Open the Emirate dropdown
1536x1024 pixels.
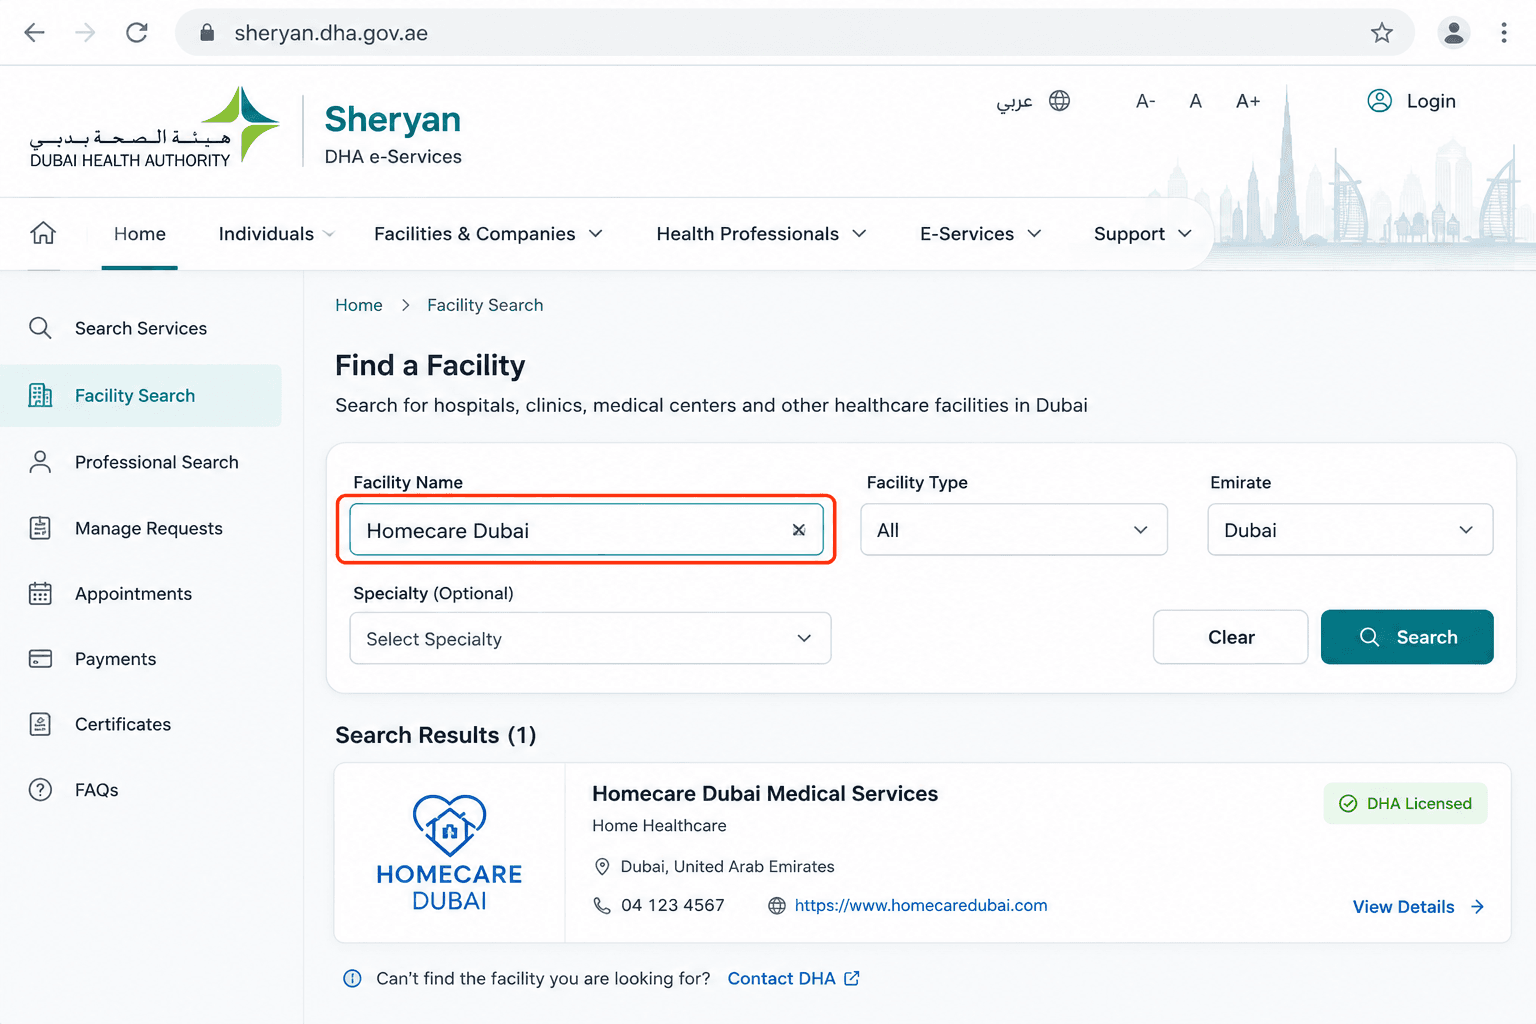pyautogui.click(x=1350, y=530)
